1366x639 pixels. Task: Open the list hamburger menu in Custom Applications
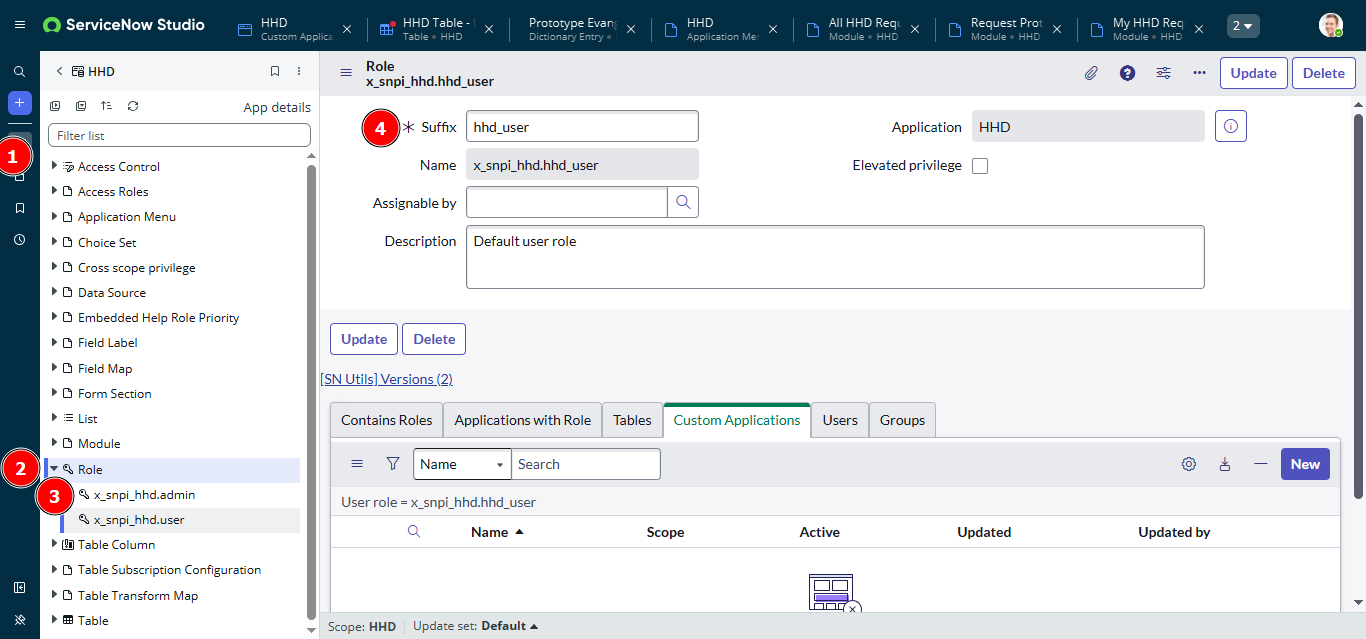pos(357,464)
